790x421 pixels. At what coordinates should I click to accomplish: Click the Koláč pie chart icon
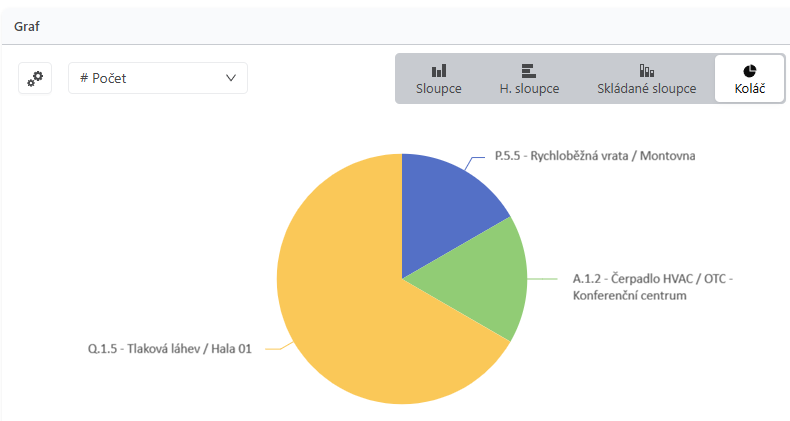[750, 71]
